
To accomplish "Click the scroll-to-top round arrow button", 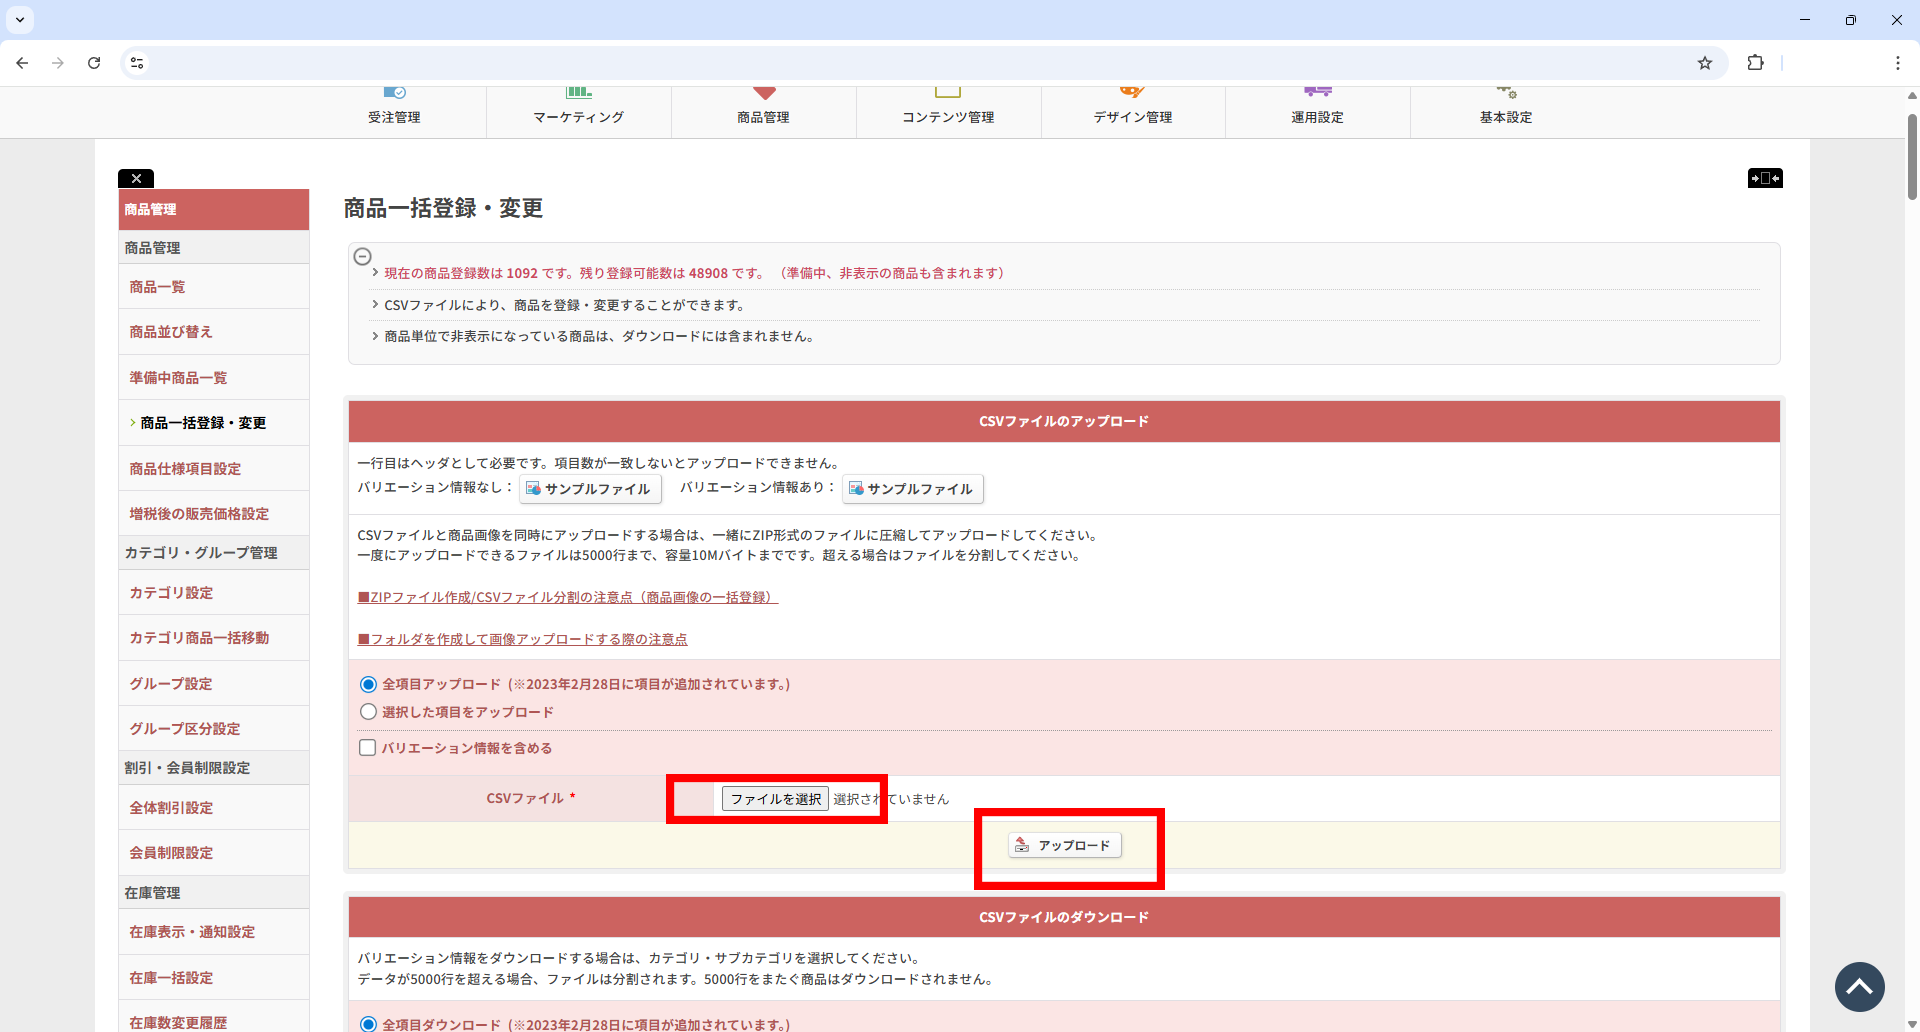I will [x=1859, y=987].
